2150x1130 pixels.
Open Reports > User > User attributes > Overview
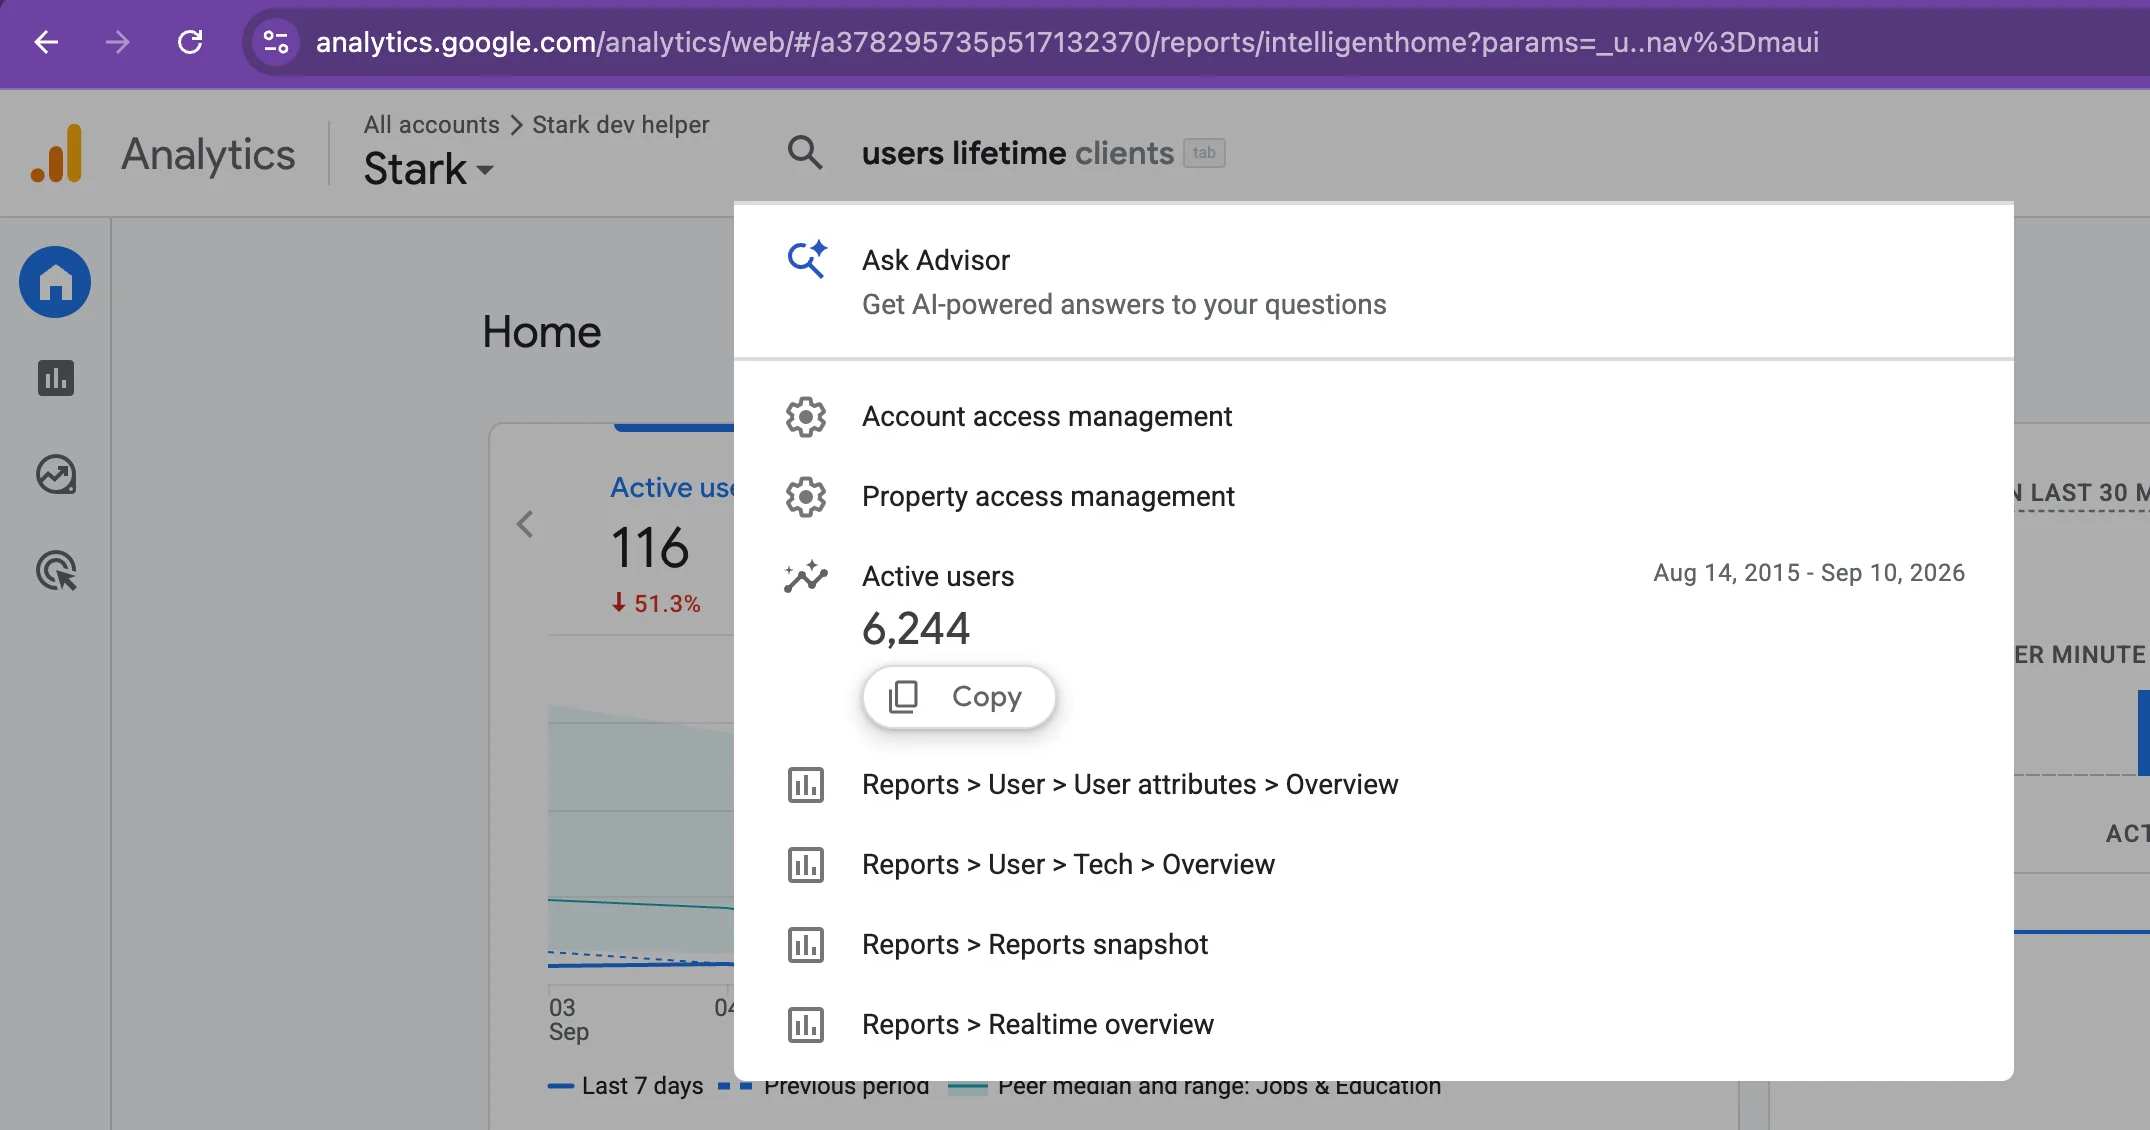[x=1373, y=785]
